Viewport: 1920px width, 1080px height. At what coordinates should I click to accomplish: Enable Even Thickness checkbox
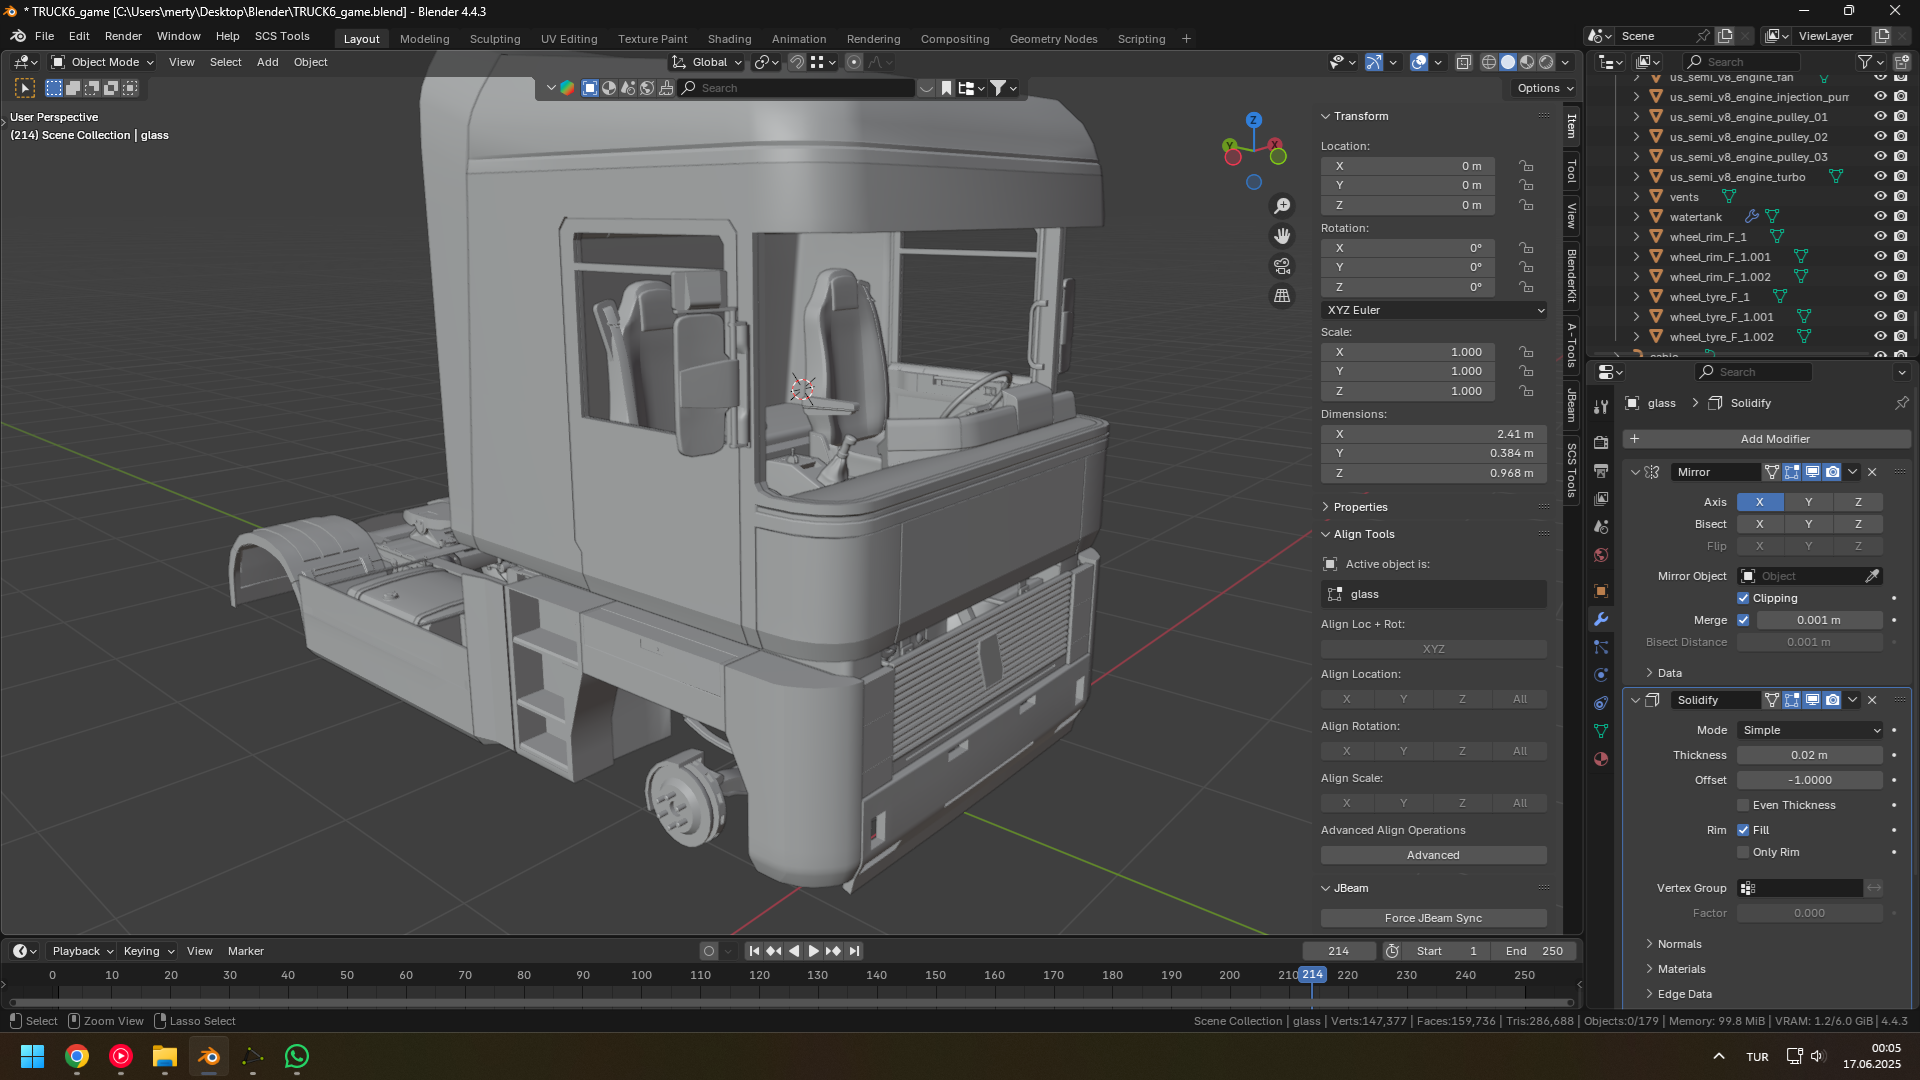[x=1743, y=805]
